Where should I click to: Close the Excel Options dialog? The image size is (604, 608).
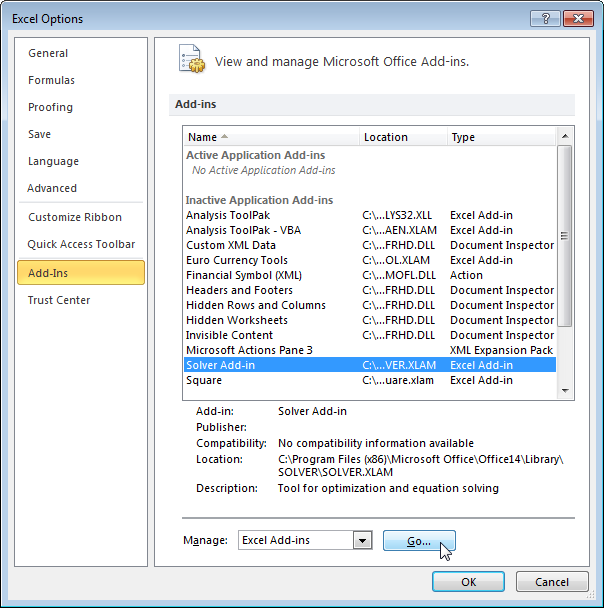[578, 18]
